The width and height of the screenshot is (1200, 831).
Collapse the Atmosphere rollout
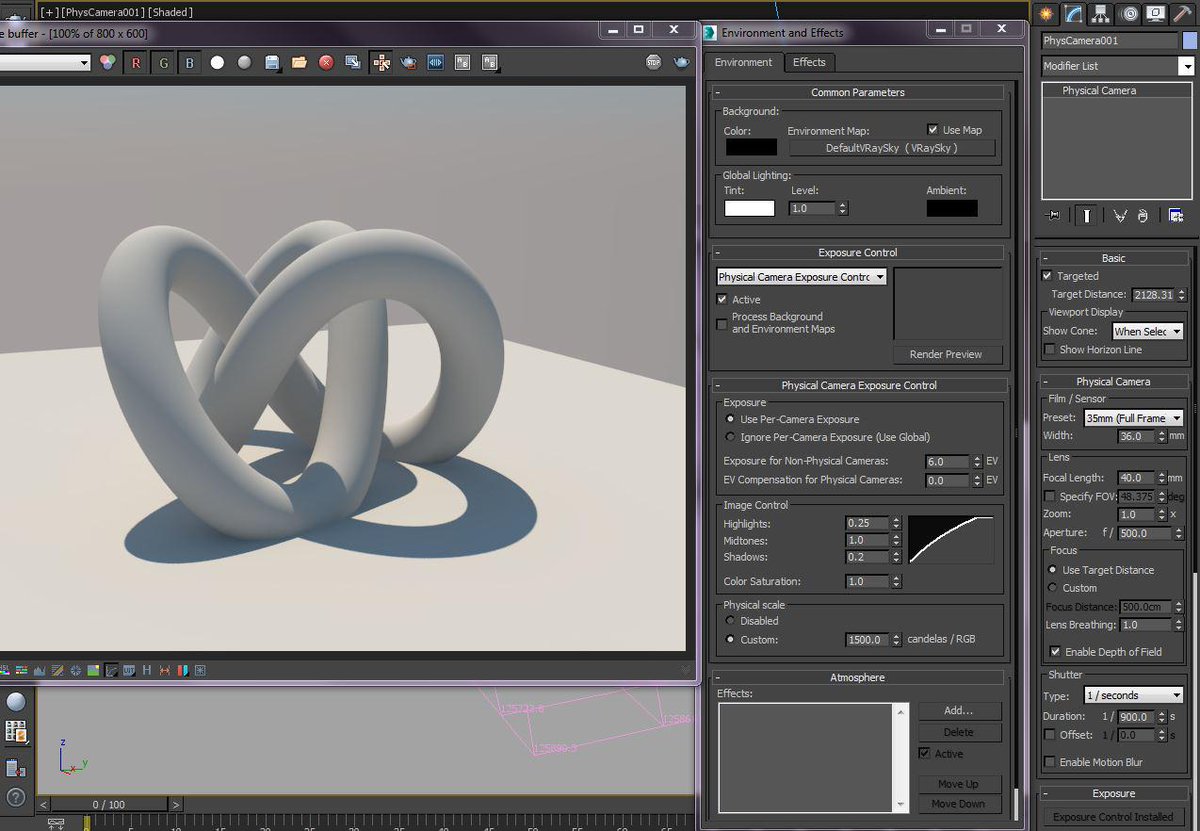(x=857, y=677)
